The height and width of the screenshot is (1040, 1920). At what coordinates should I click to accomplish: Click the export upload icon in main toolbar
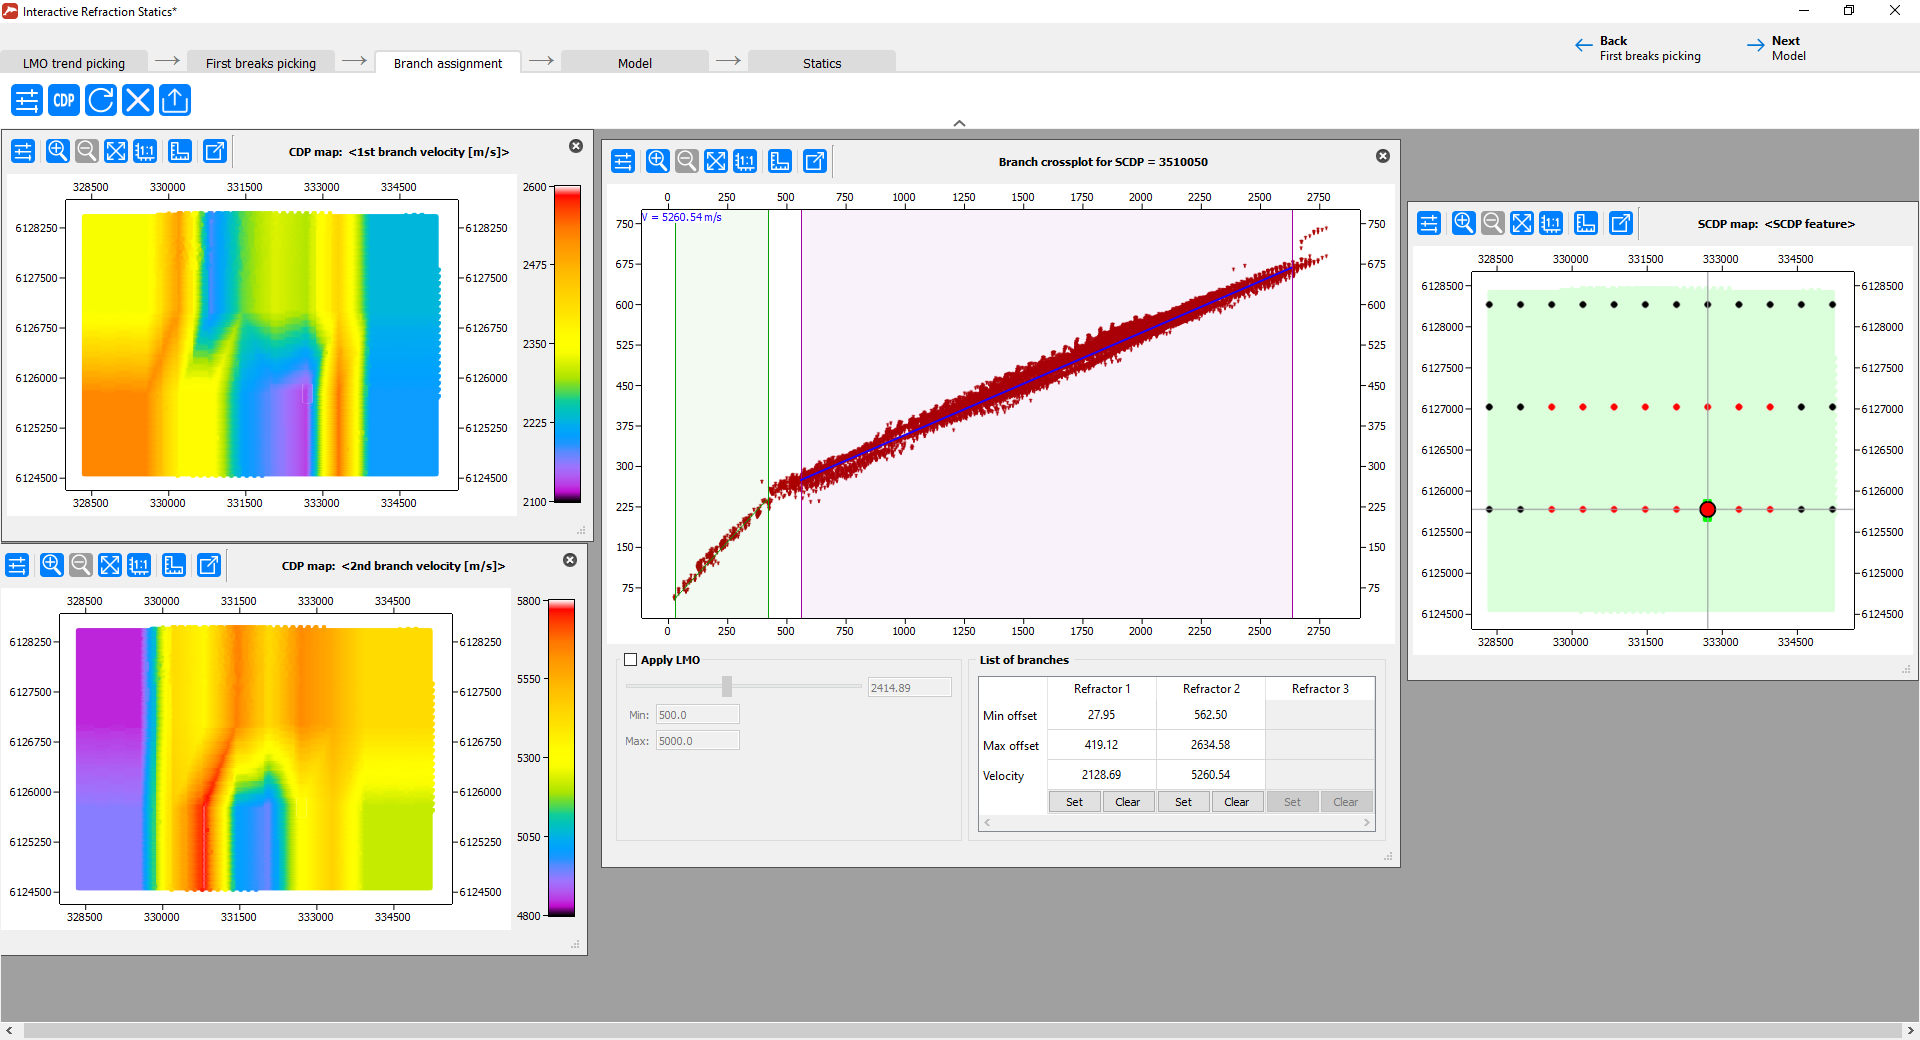coord(175,100)
